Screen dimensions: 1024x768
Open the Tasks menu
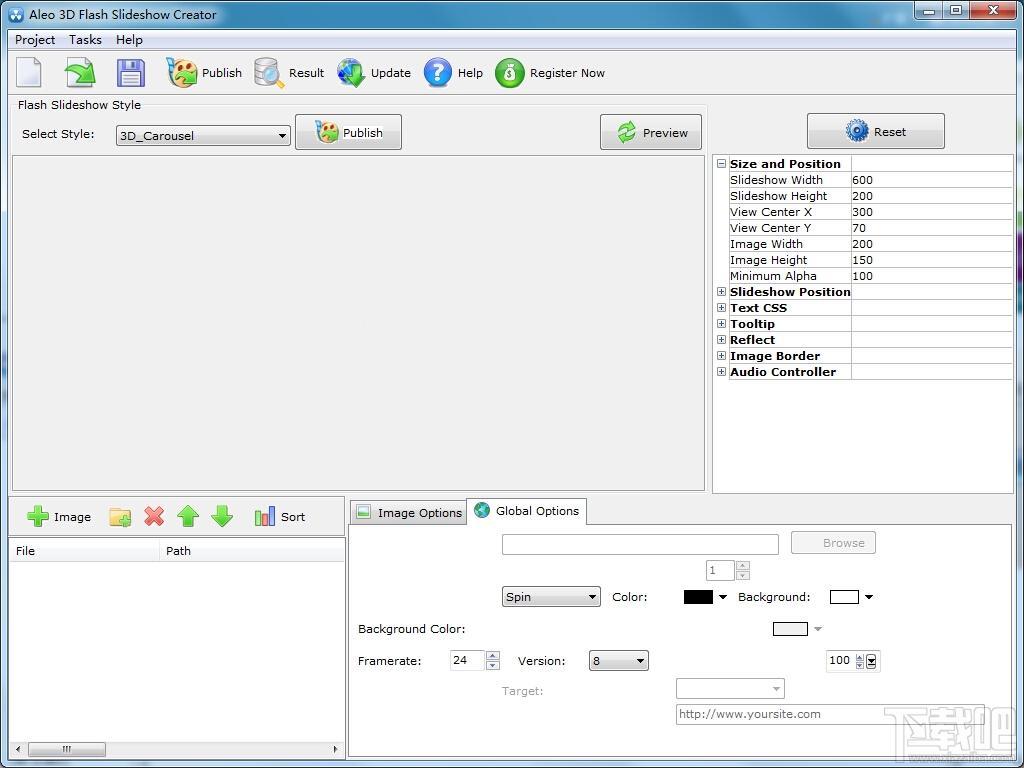click(x=86, y=40)
